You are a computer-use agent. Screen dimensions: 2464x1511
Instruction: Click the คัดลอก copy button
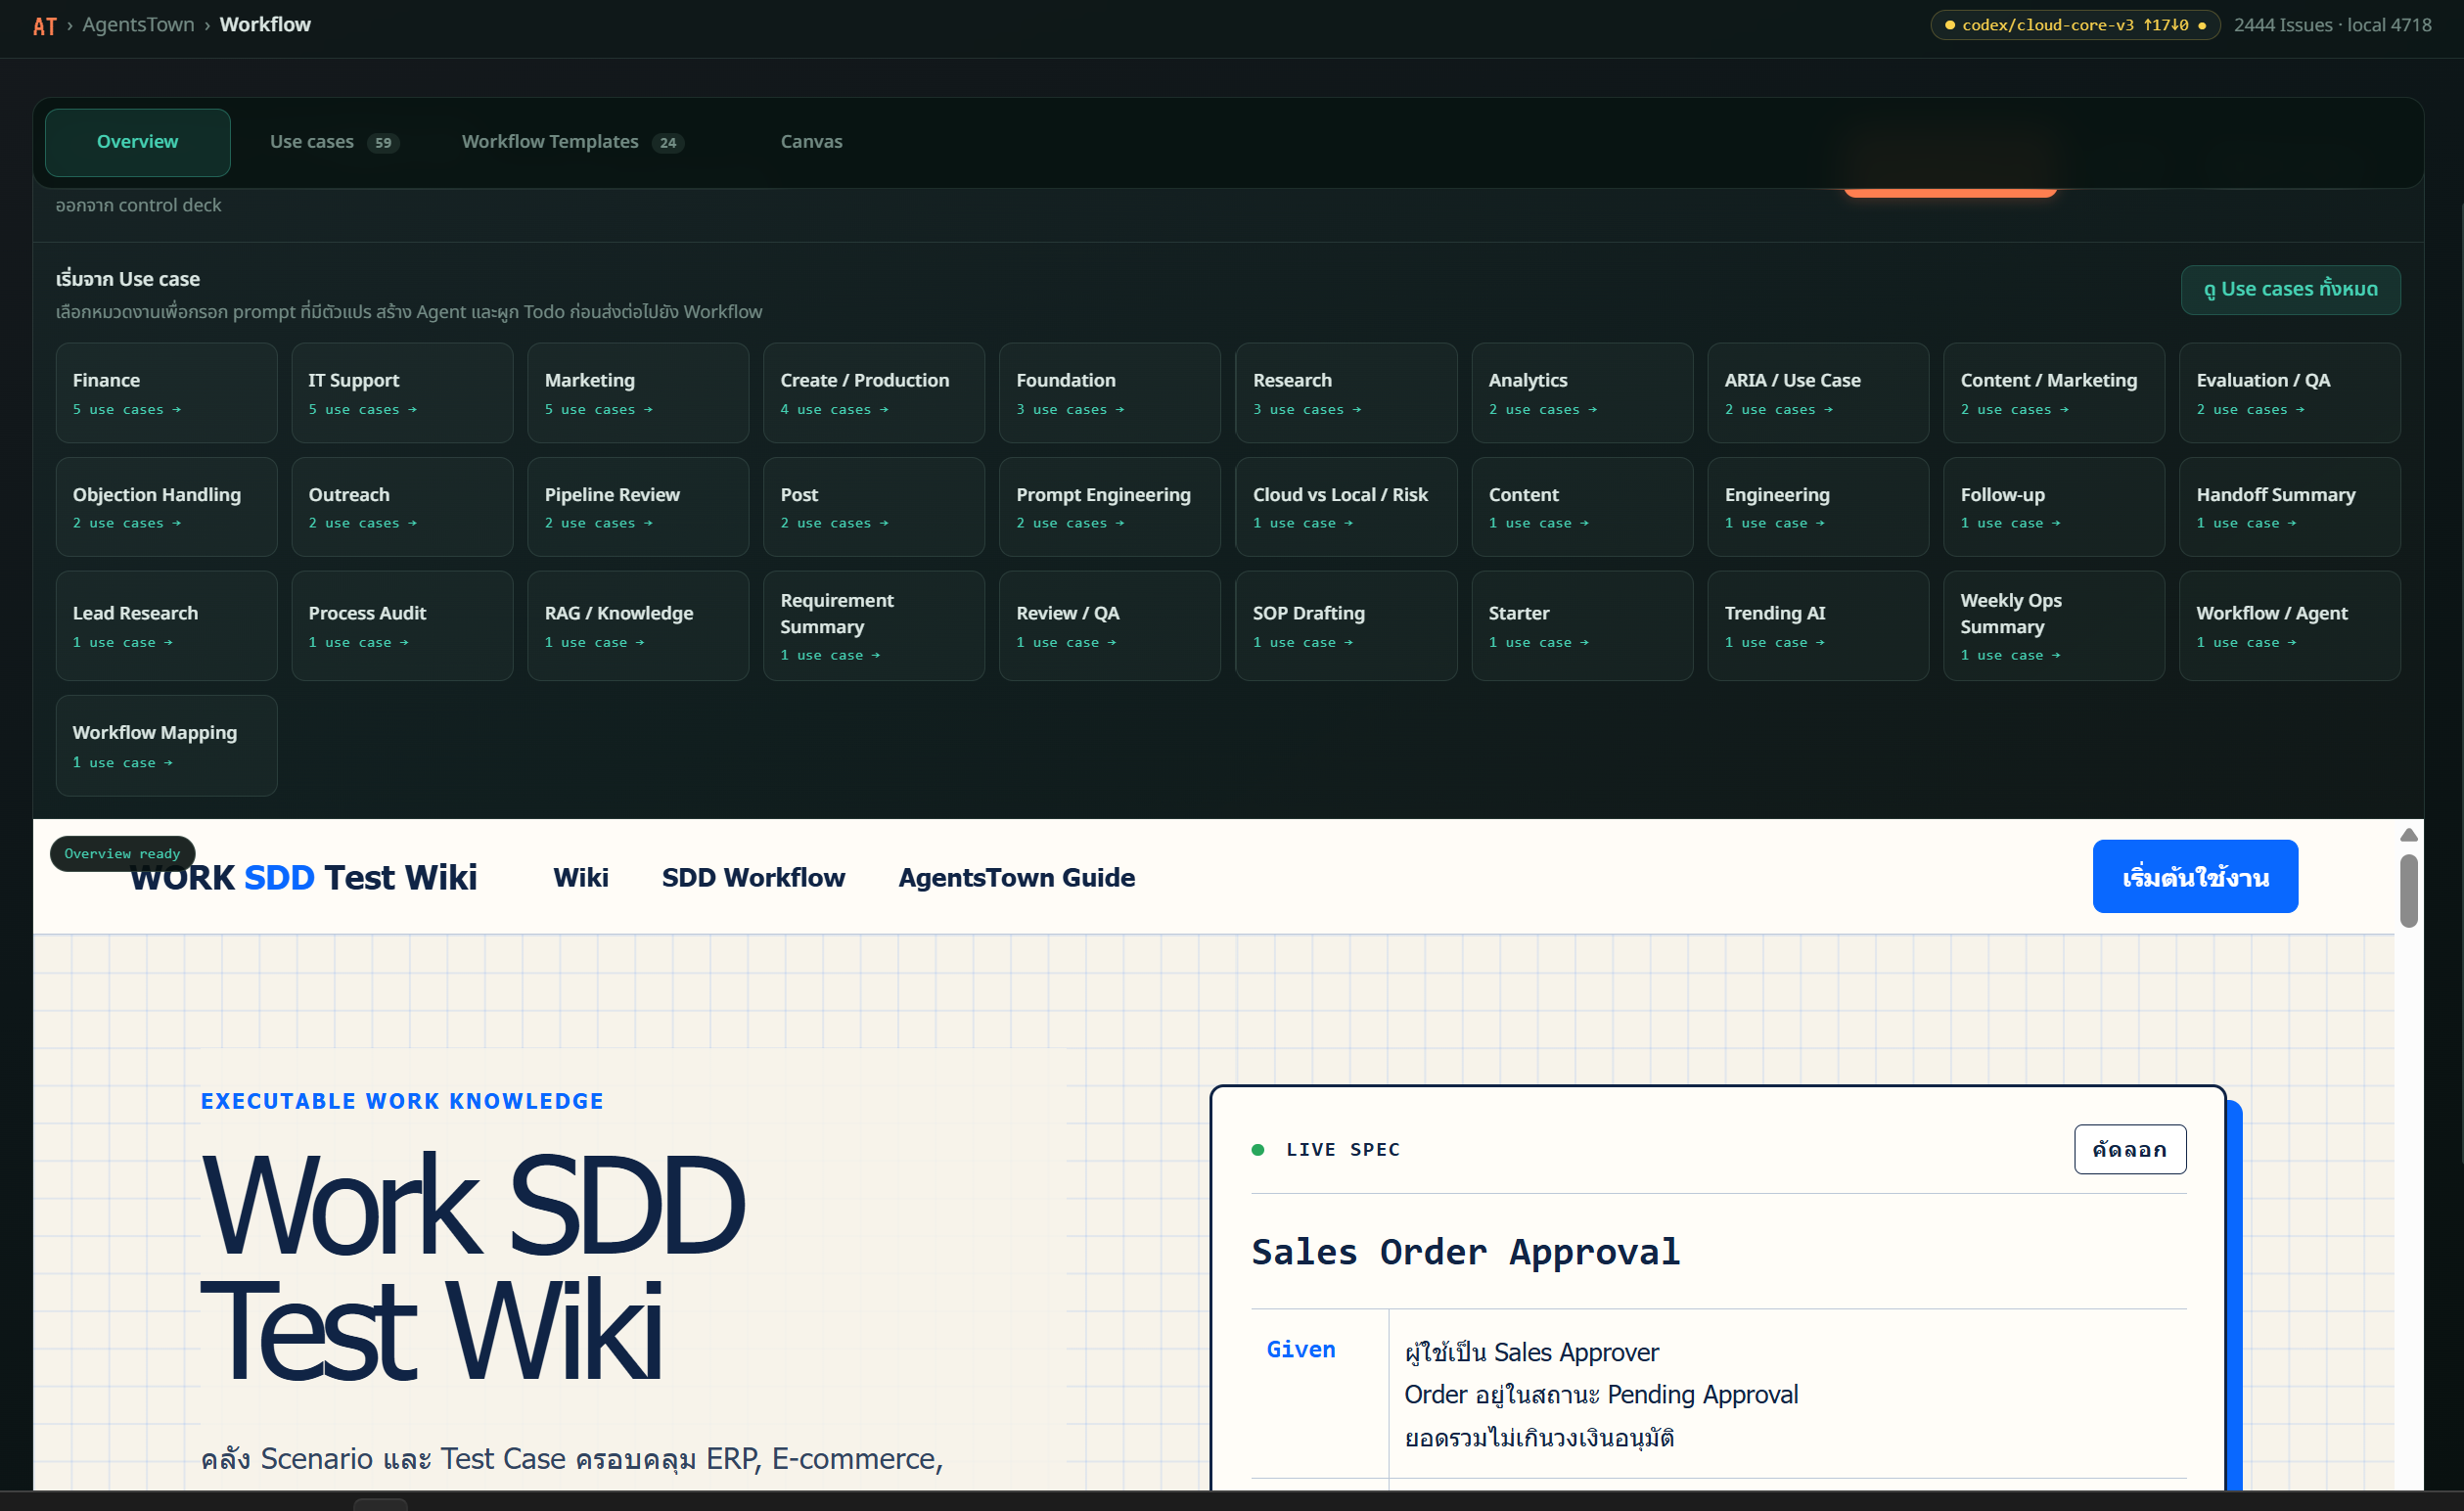click(2130, 1150)
